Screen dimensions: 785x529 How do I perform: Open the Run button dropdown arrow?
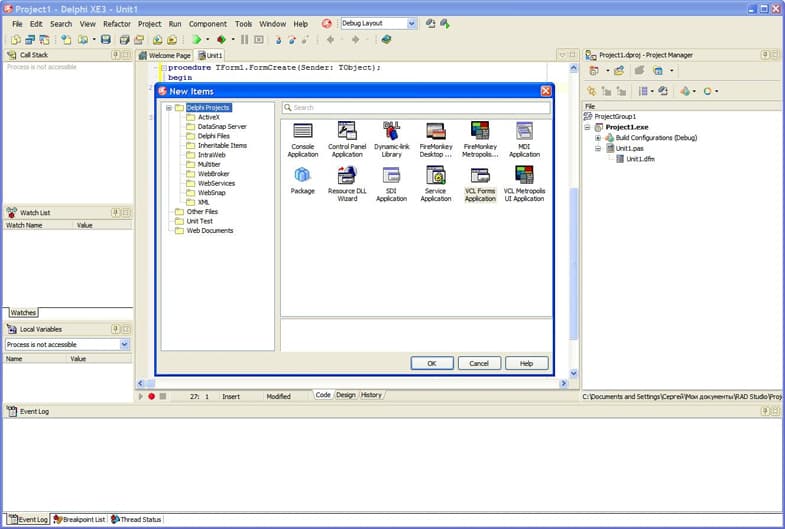(207, 40)
